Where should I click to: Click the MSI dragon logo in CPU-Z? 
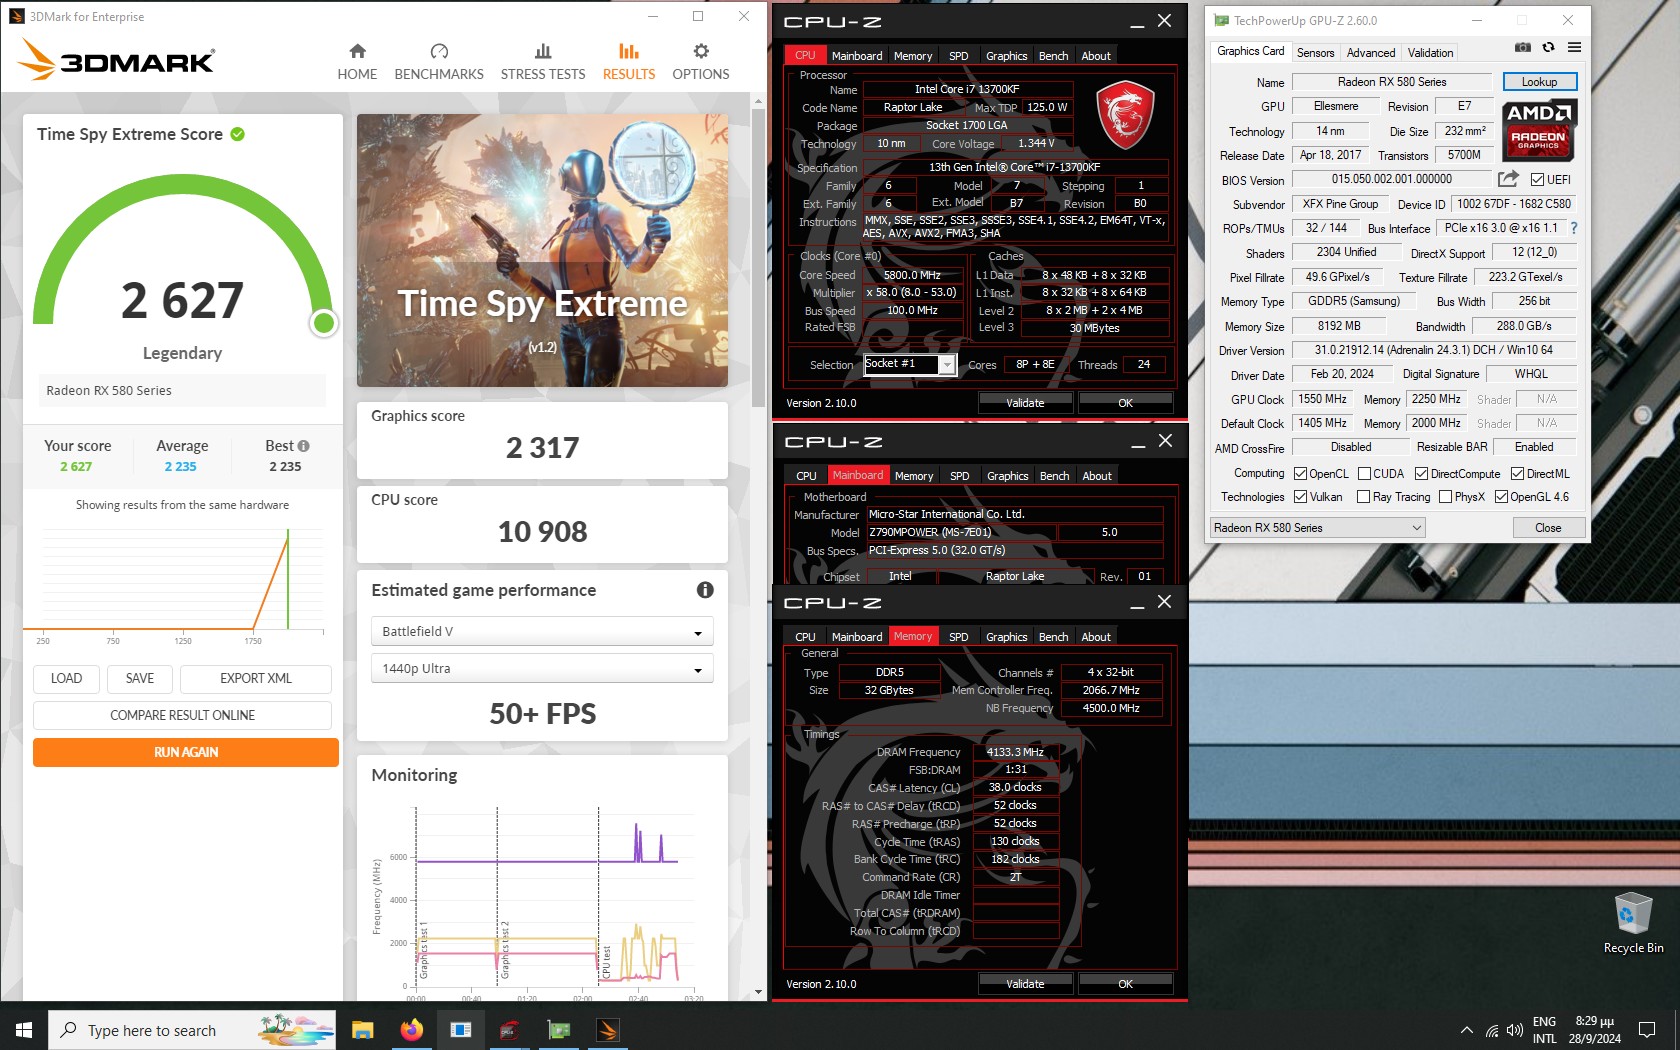tap(1125, 115)
